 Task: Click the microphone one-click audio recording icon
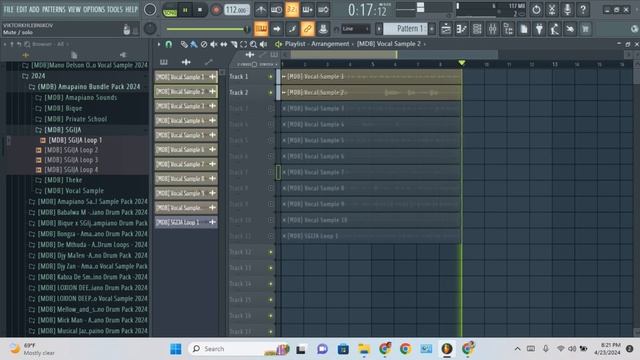[567, 10]
